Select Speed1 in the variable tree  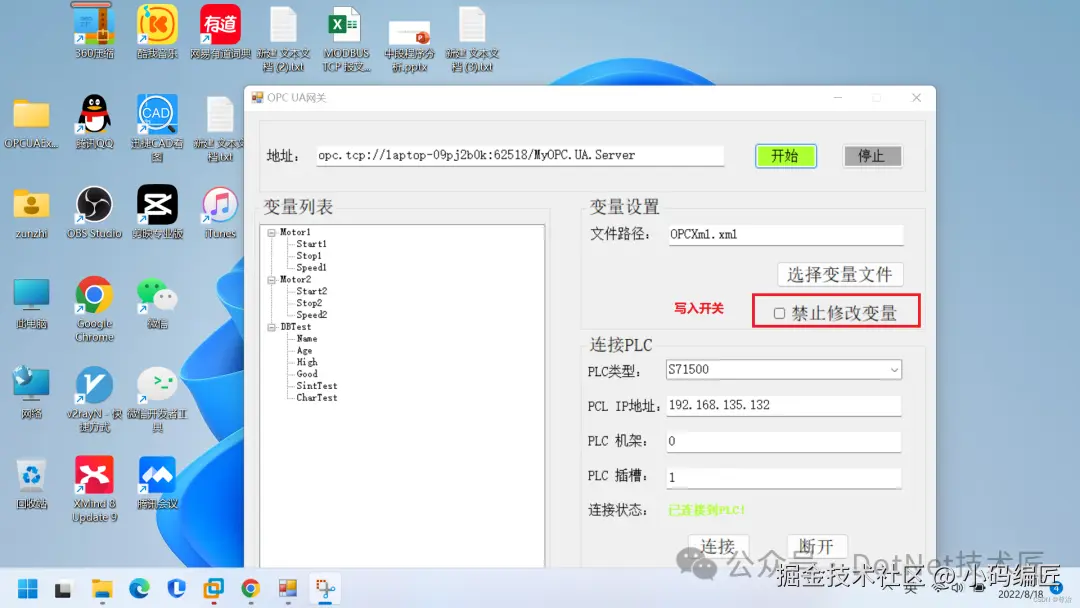[311, 267]
